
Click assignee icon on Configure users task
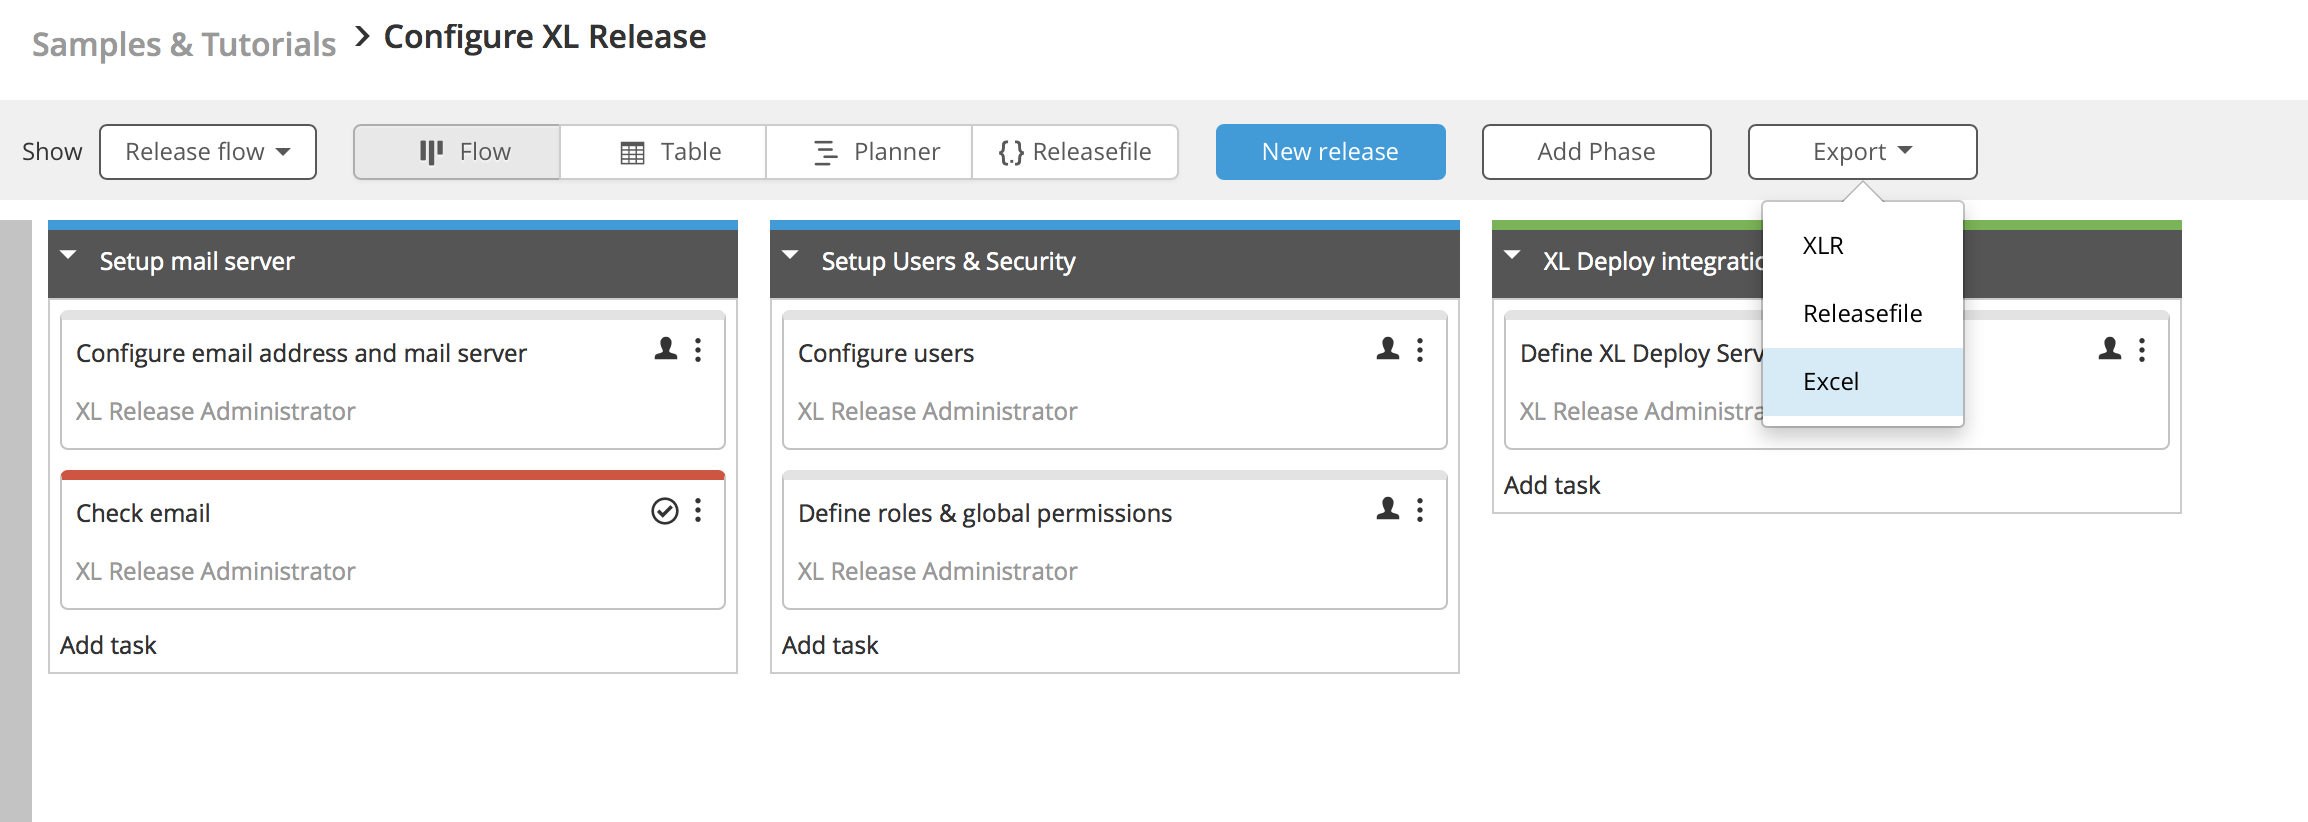[x=1388, y=349]
